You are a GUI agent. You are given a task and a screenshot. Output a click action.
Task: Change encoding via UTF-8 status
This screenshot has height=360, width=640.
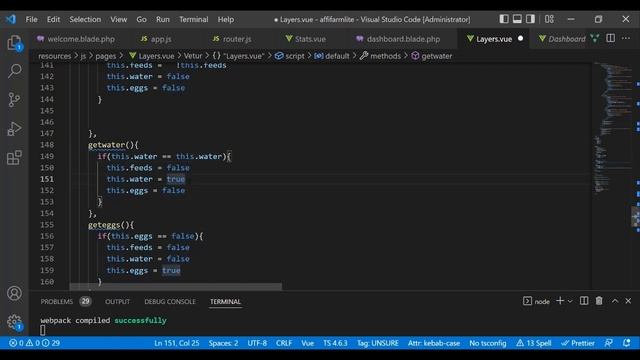click(257, 343)
